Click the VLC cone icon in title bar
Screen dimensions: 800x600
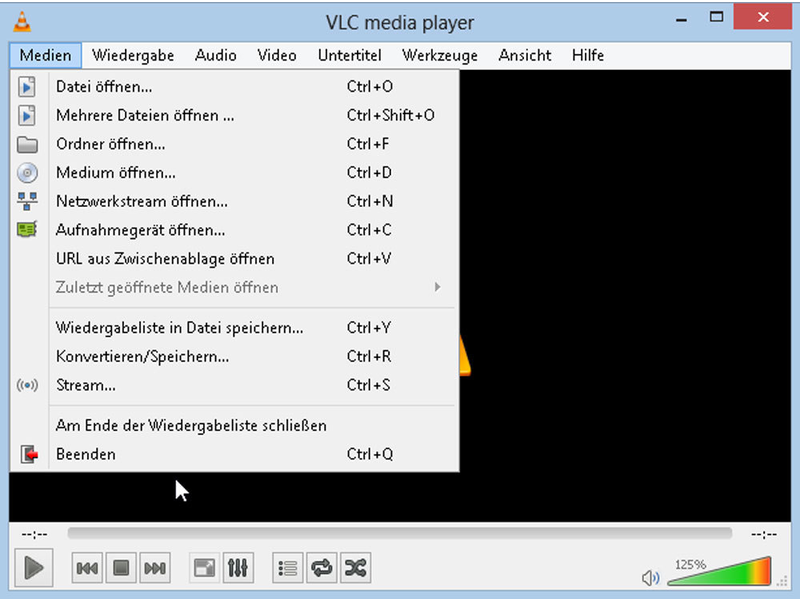(x=22, y=22)
